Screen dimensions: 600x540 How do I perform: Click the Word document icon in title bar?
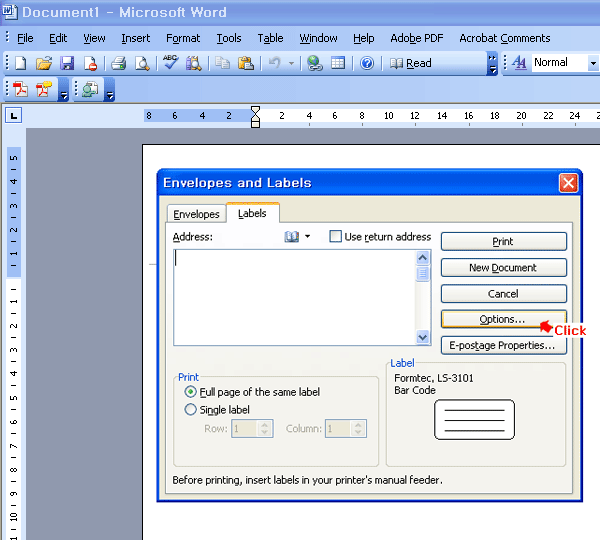(9, 11)
